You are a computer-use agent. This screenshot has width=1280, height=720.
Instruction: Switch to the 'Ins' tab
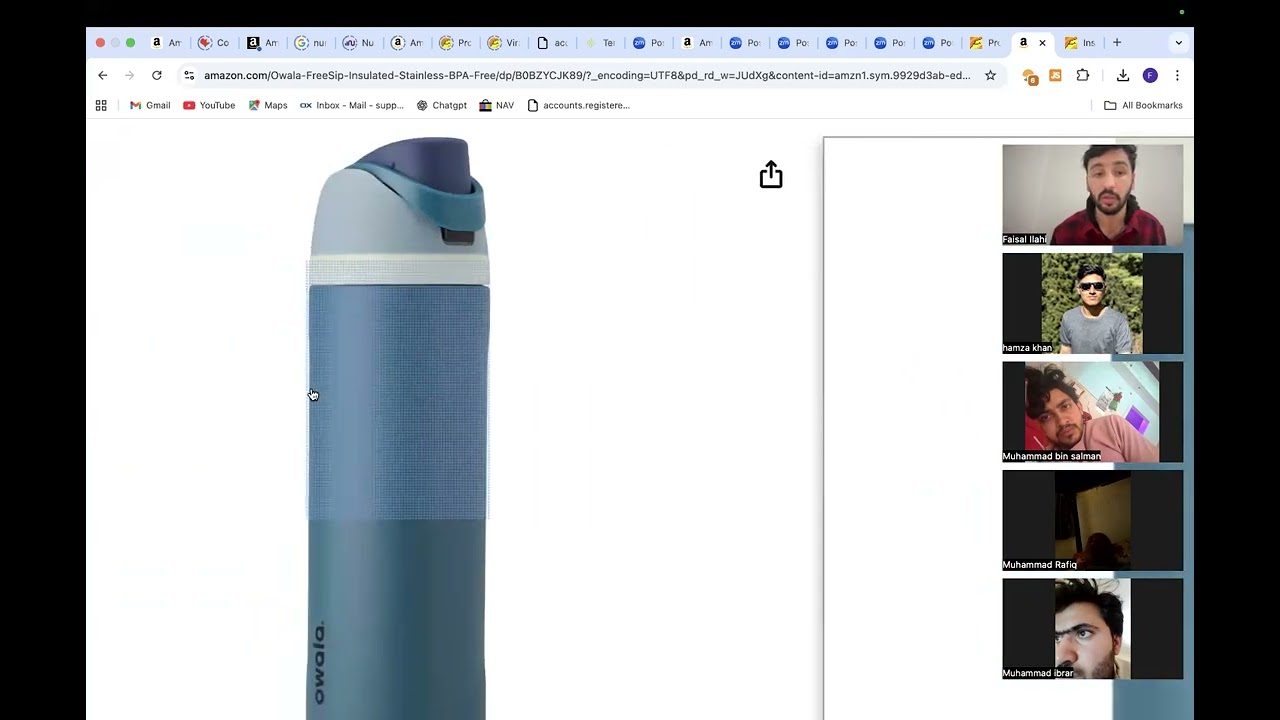tap(1080, 43)
